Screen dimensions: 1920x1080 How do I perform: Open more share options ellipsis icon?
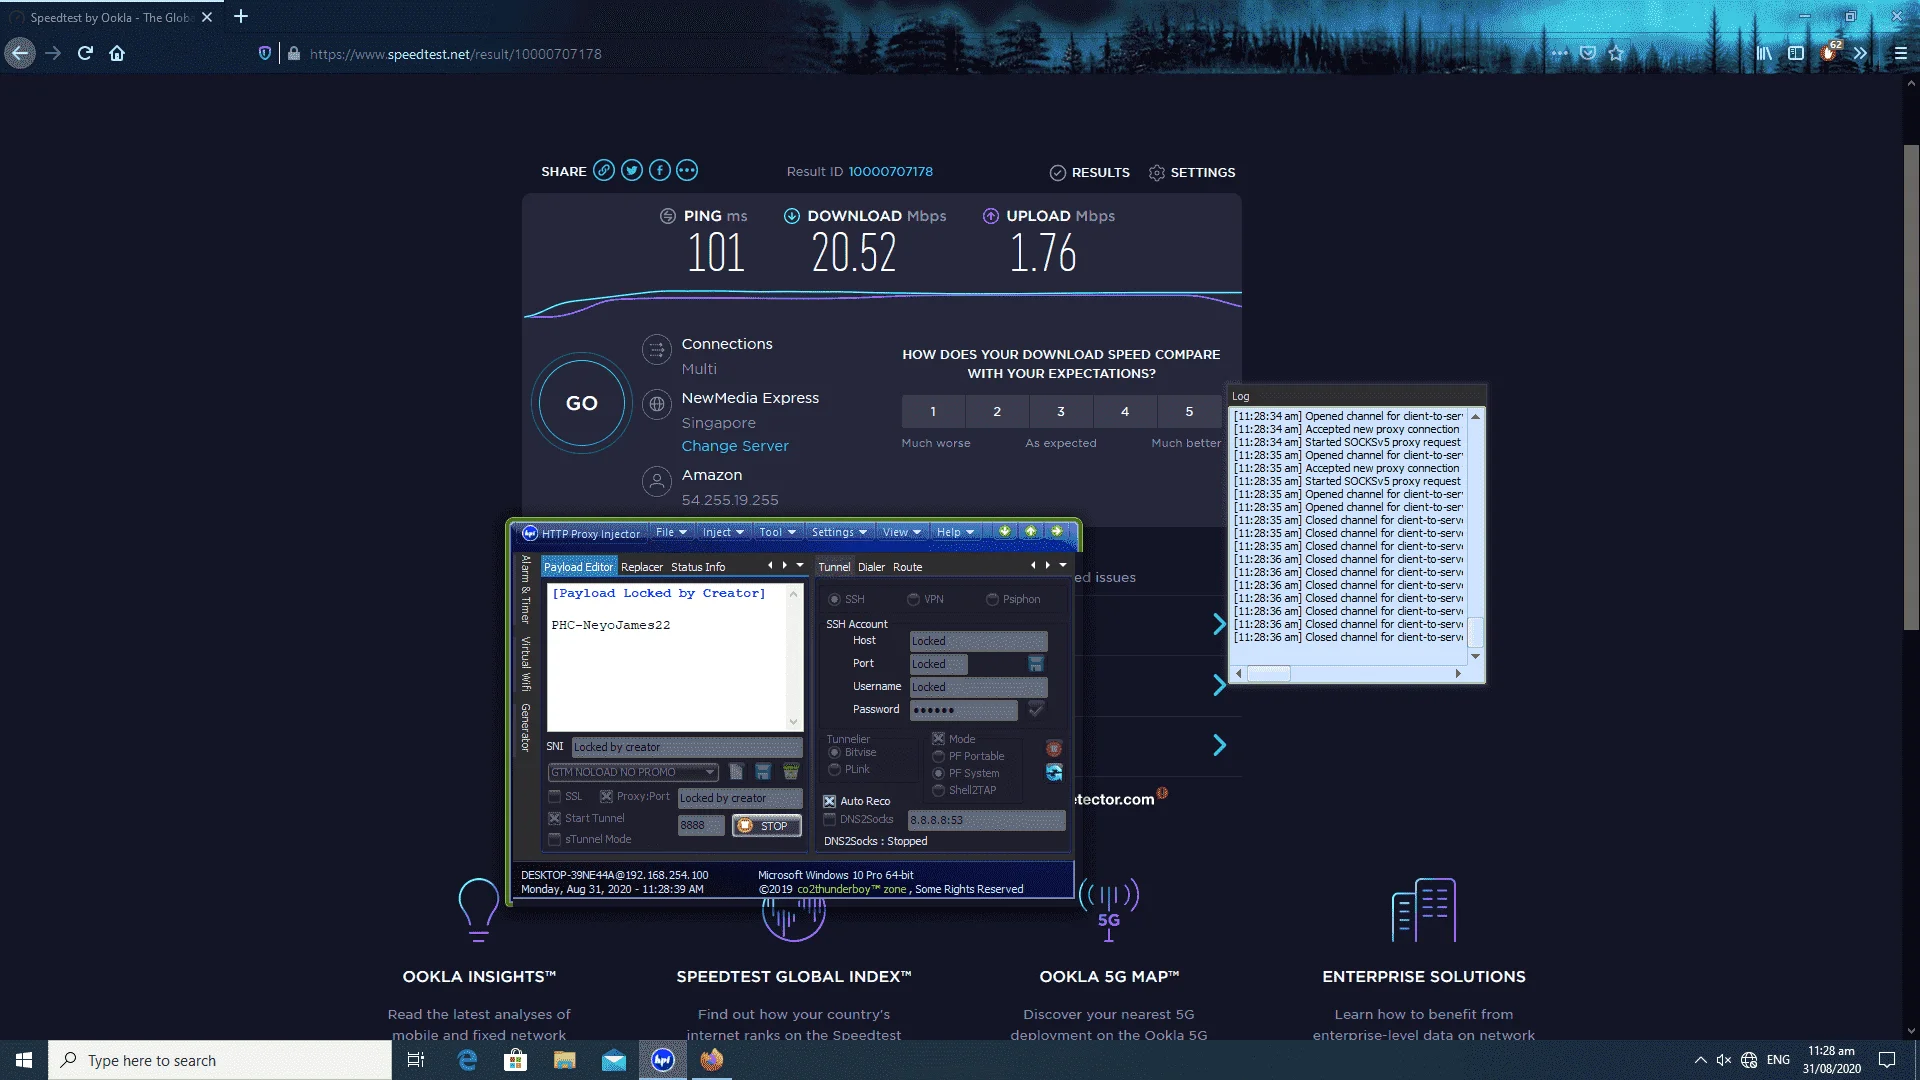687,171
